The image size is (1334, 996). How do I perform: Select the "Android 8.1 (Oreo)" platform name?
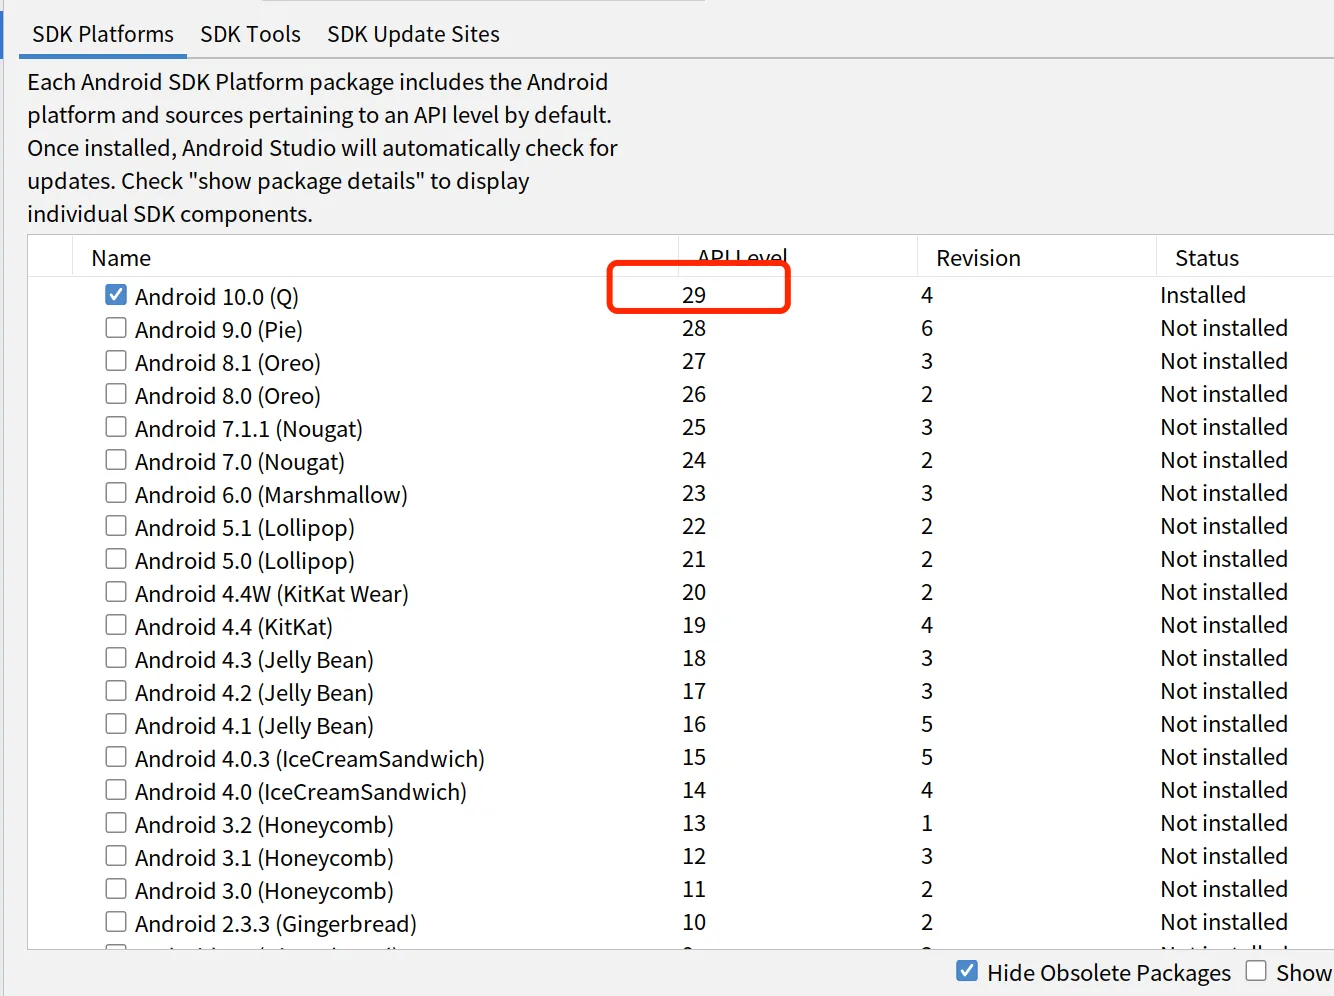pos(228,363)
